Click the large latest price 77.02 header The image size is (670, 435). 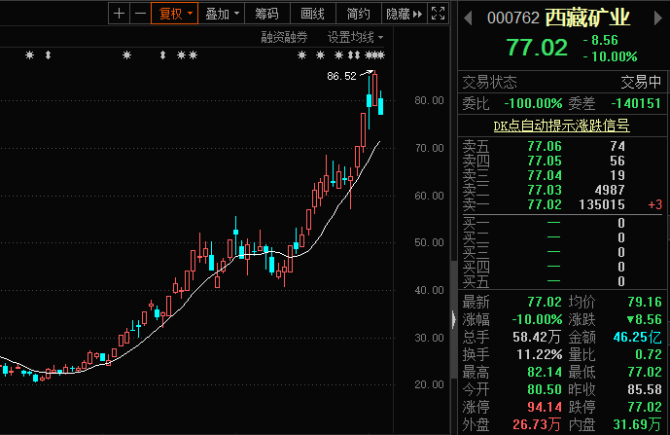(x=537, y=47)
